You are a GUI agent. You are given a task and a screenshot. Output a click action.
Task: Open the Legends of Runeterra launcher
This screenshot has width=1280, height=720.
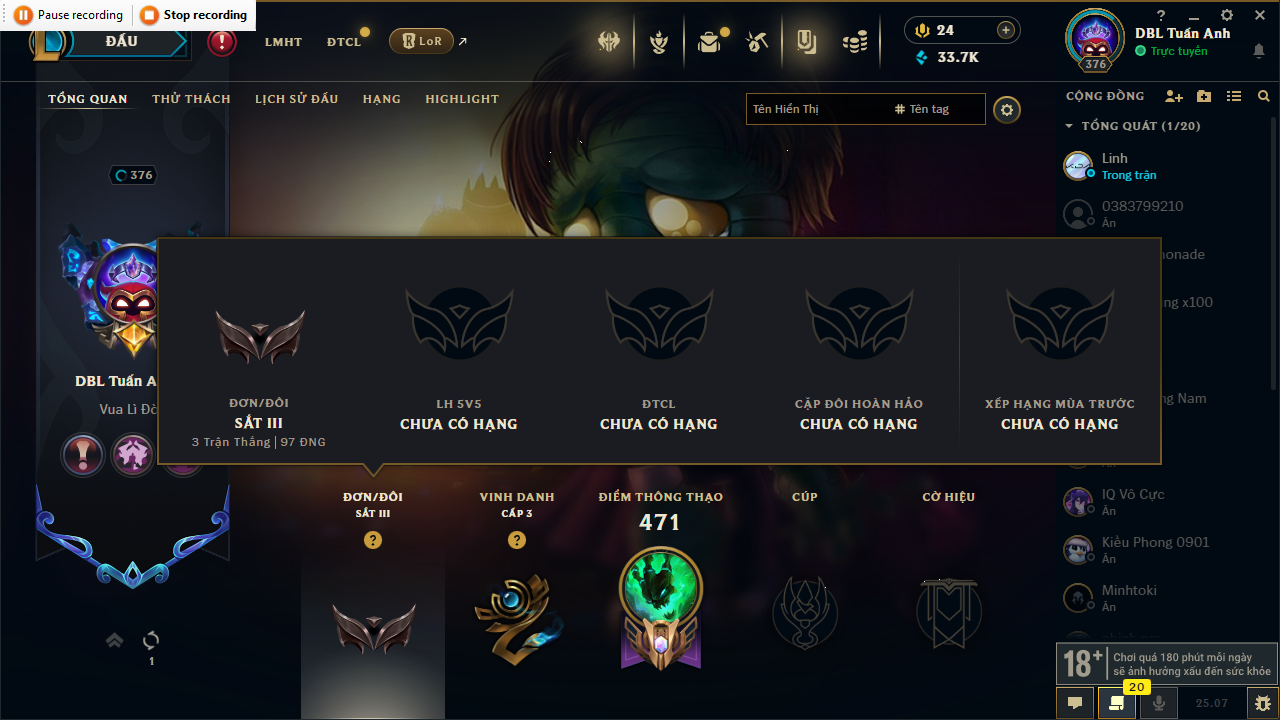coord(421,41)
